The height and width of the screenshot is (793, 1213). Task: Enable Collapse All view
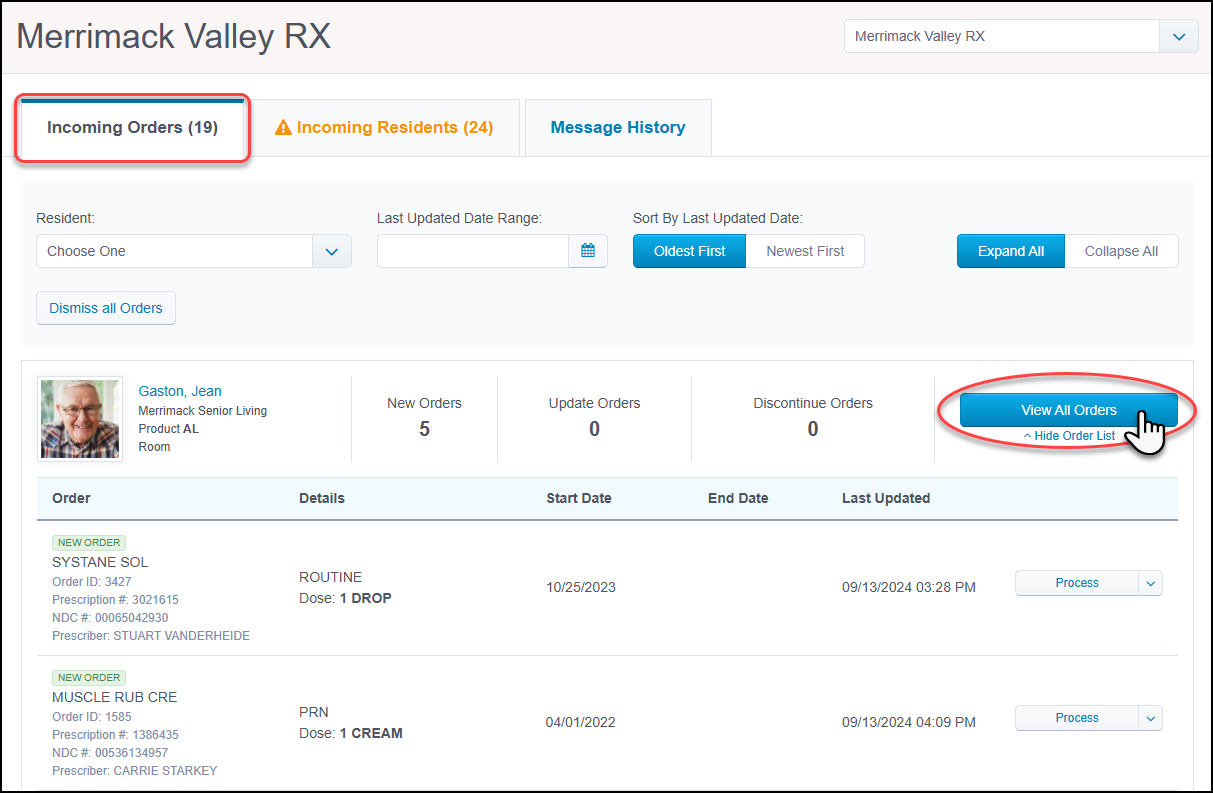tap(1121, 251)
